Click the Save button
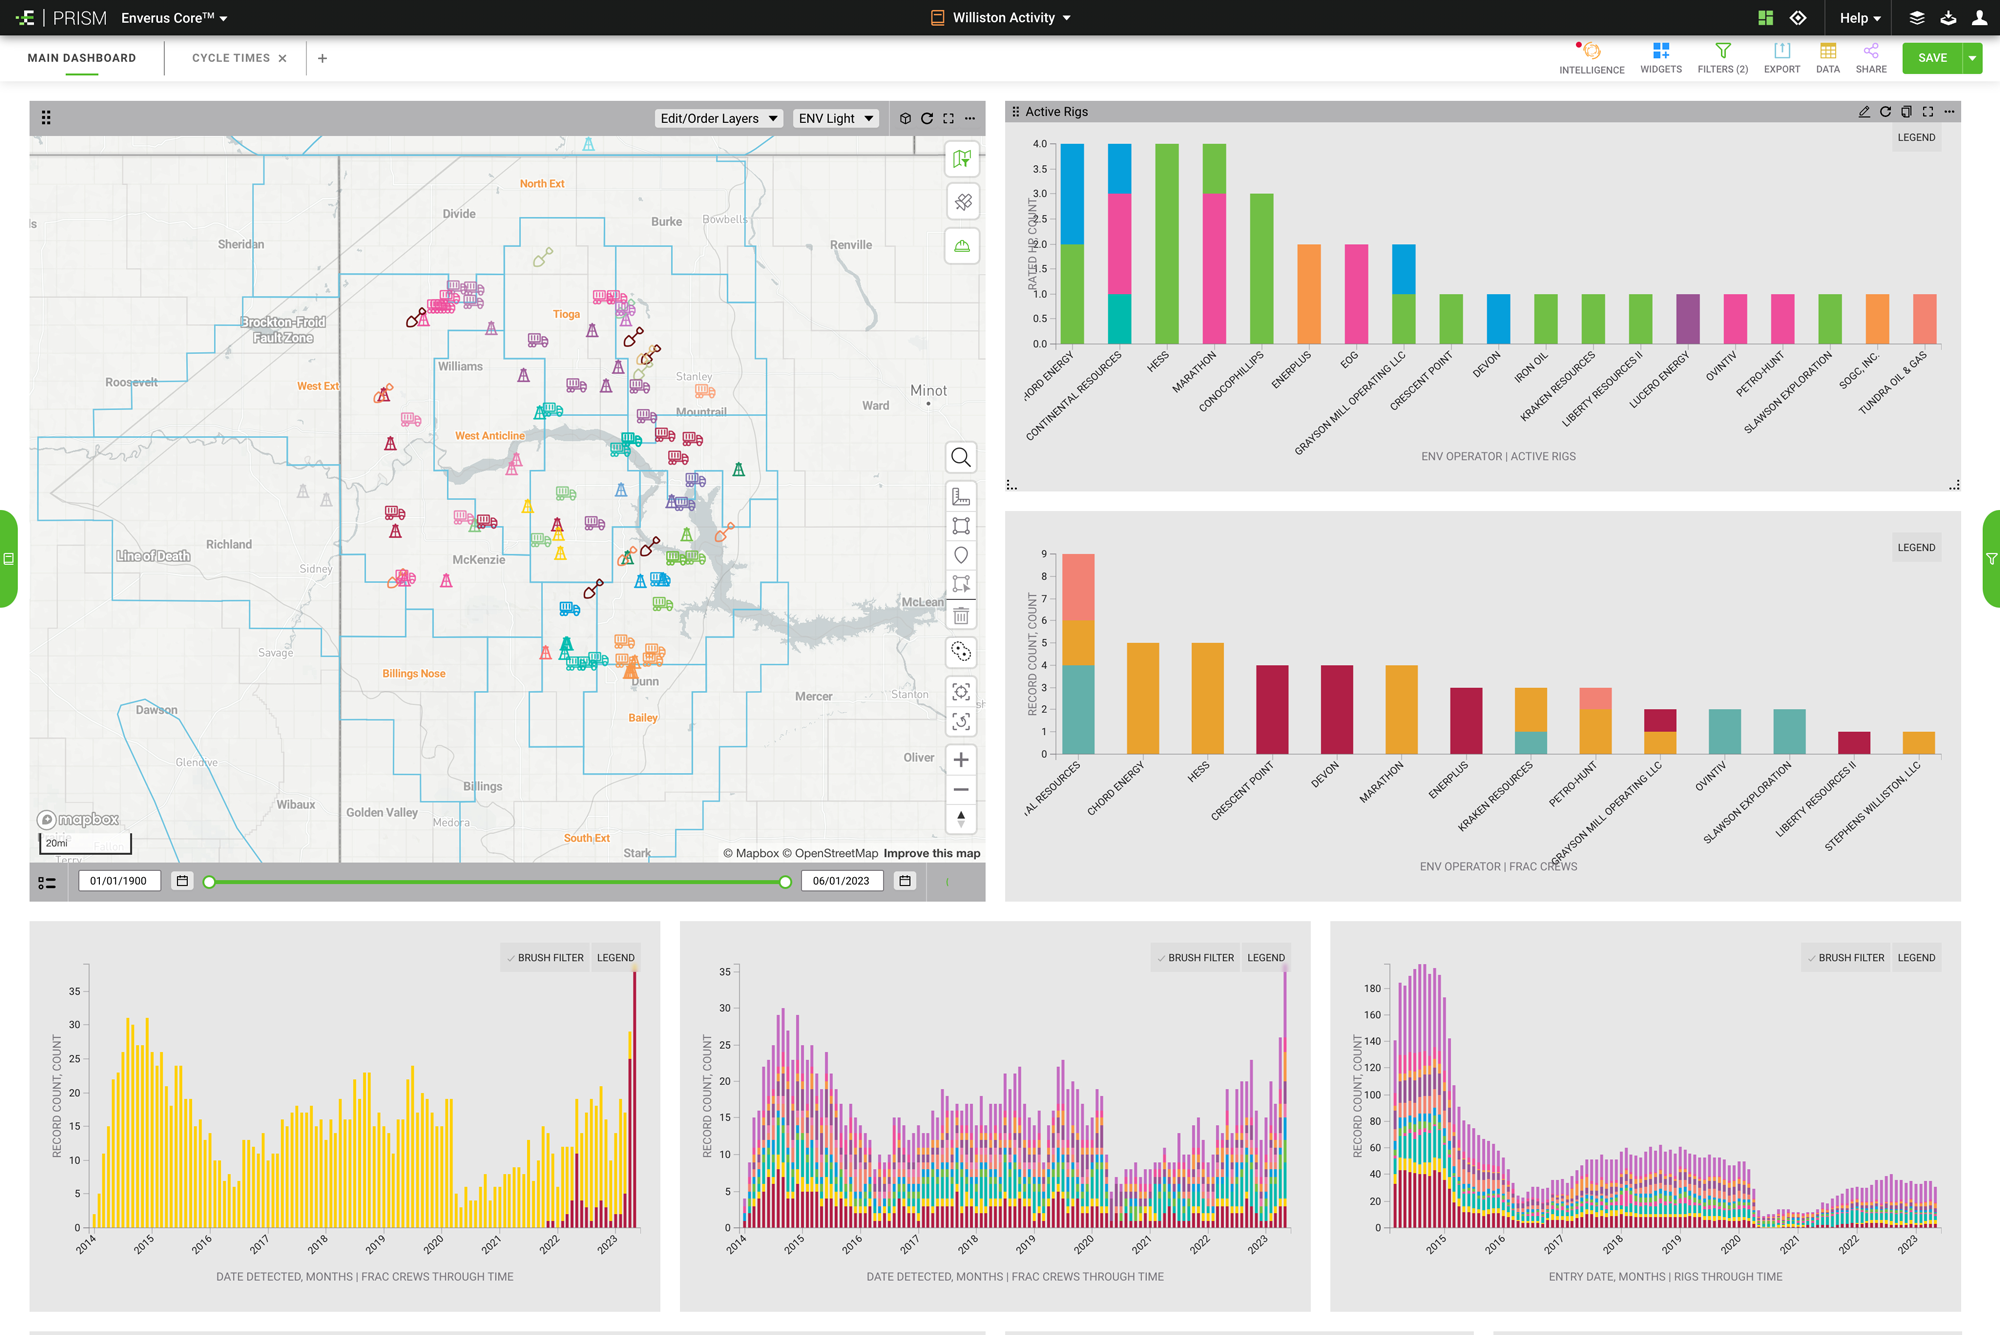 tap(1932, 58)
